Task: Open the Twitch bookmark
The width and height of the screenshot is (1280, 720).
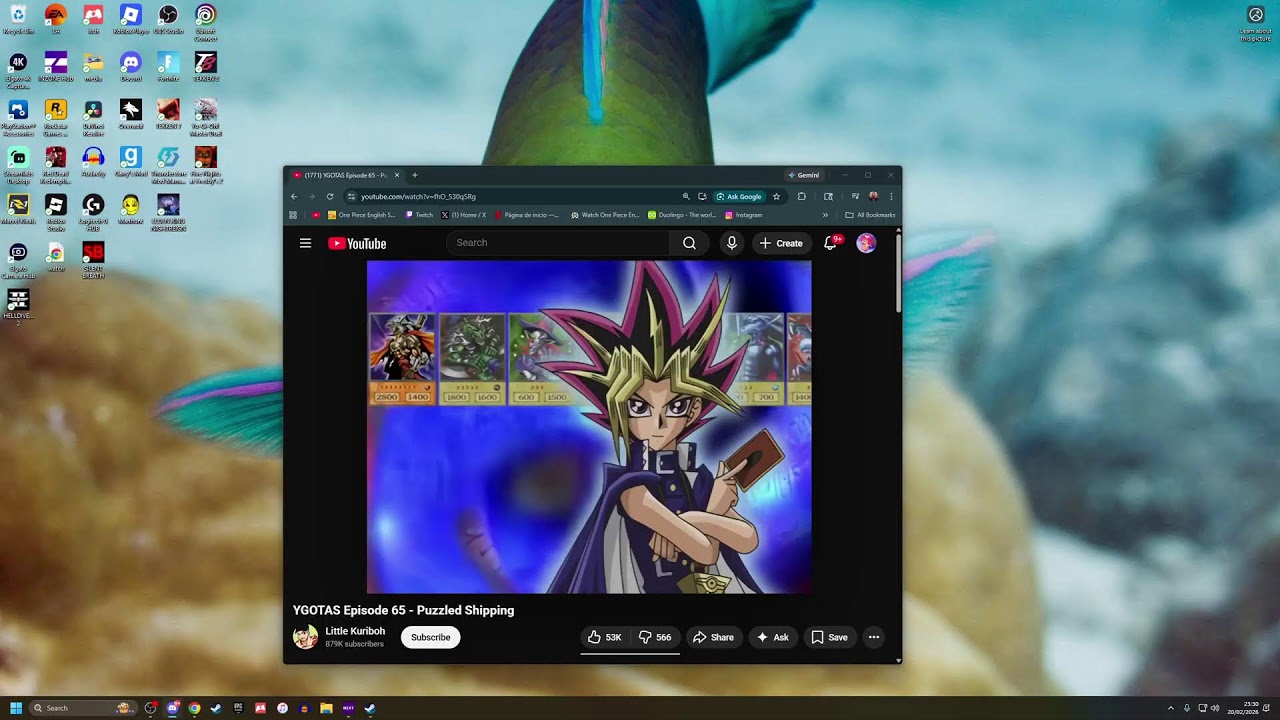Action: 419,215
